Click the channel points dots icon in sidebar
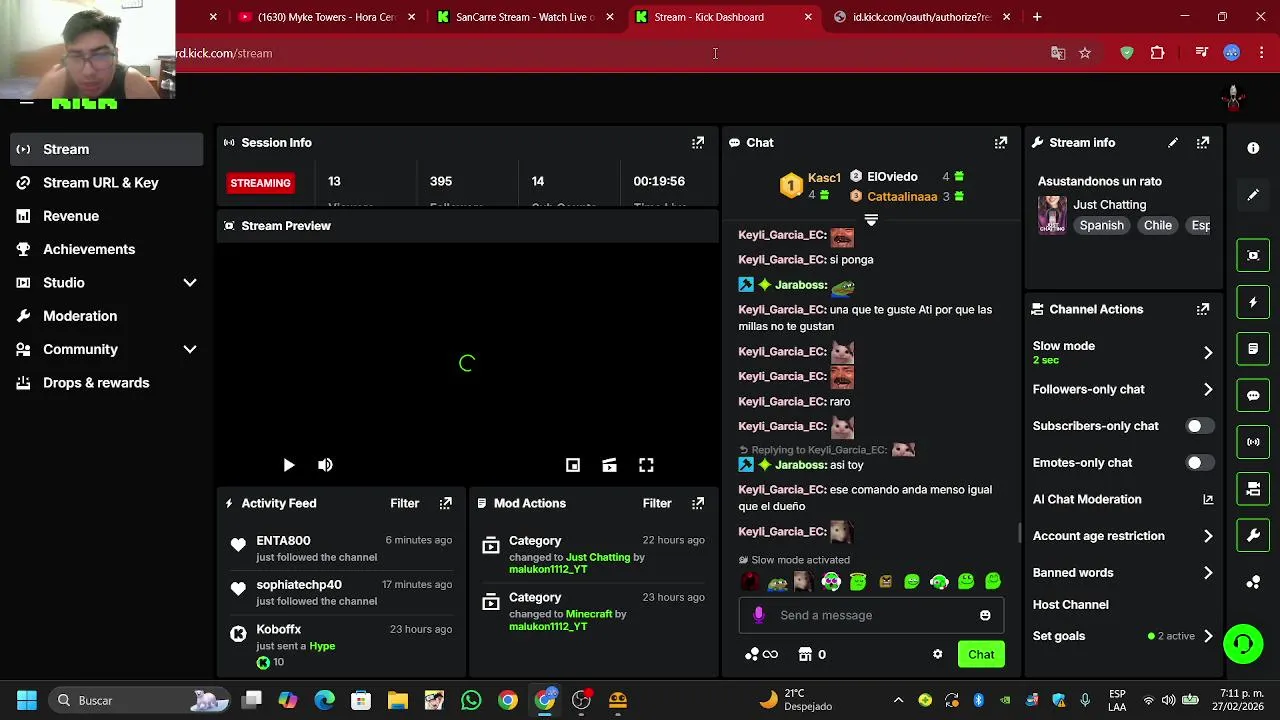The image size is (1280, 720). (1253, 582)
